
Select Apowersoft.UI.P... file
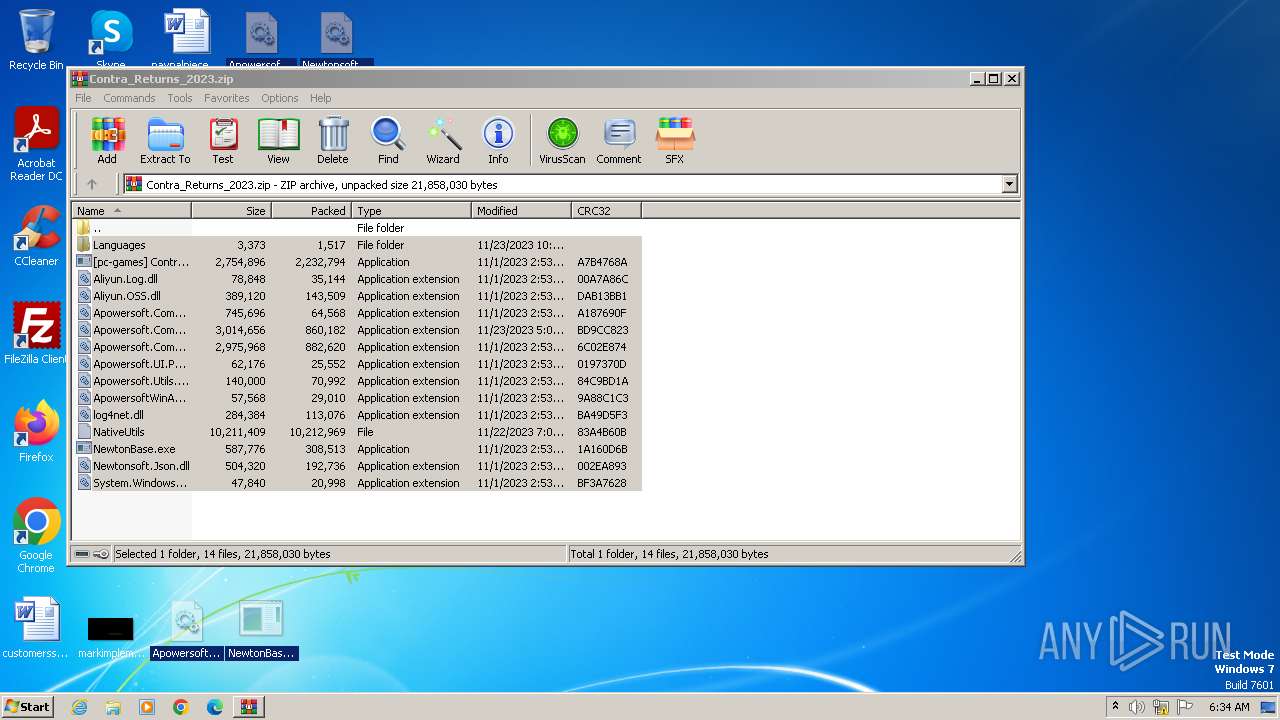[x=357, y=364]
